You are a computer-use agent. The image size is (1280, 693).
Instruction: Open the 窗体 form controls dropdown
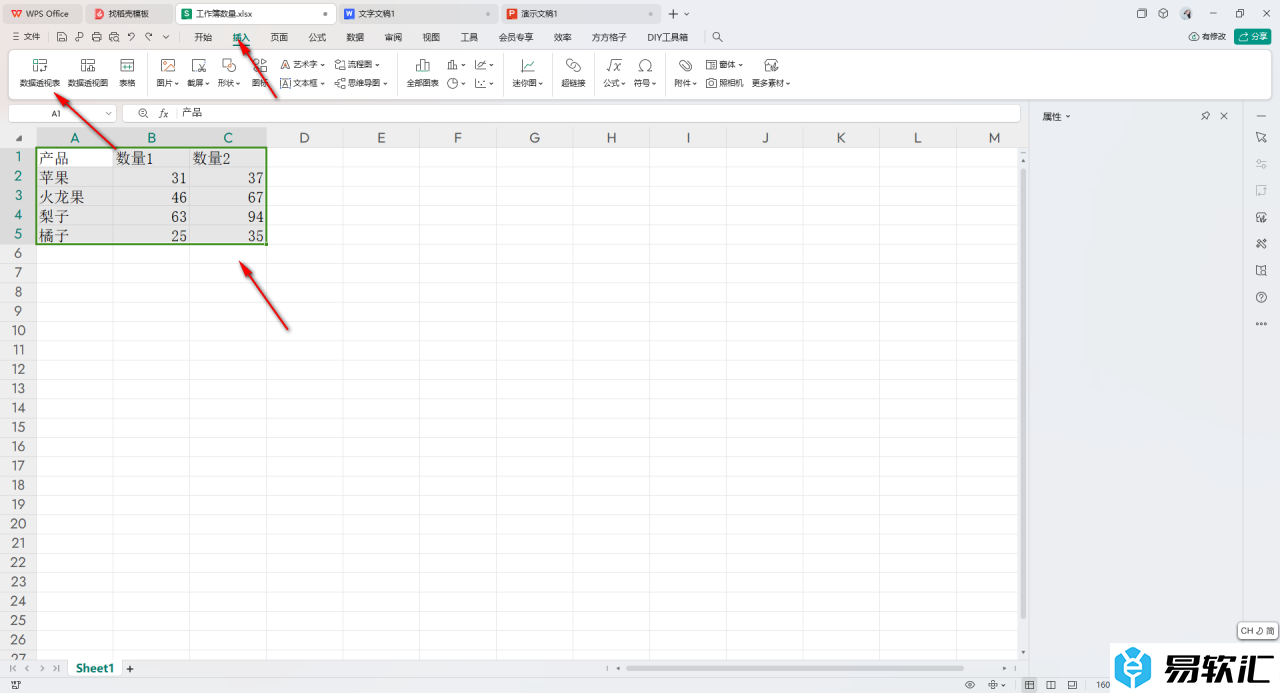[724, 64]
